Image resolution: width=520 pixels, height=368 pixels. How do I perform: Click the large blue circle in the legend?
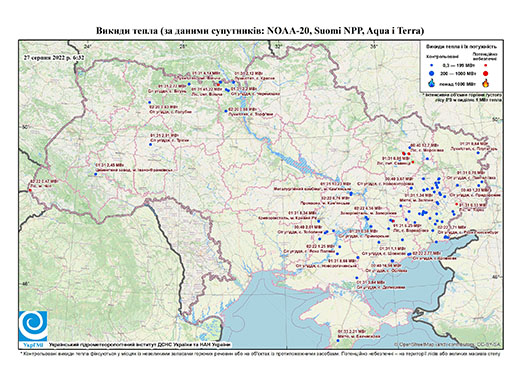pyautogui.click(x=432, y=73)
